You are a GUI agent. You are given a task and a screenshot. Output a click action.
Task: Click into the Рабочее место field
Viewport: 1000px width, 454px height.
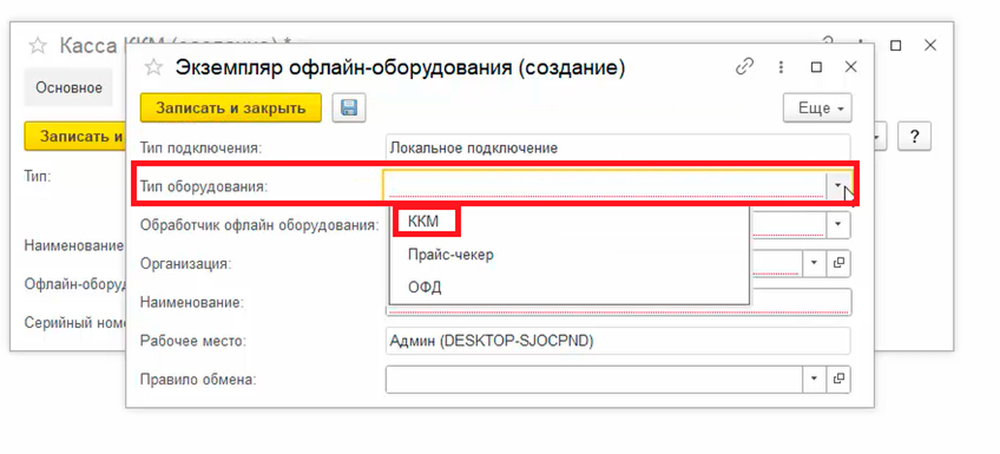616,341
